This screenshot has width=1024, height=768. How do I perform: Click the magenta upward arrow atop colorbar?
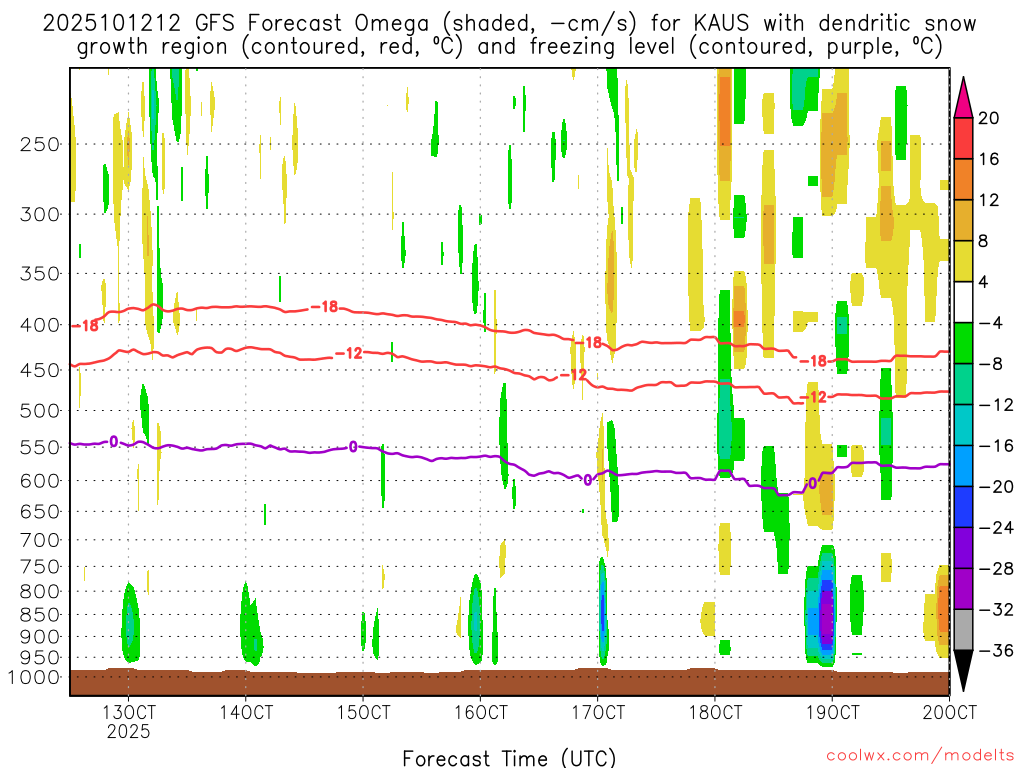click(963, 97)
